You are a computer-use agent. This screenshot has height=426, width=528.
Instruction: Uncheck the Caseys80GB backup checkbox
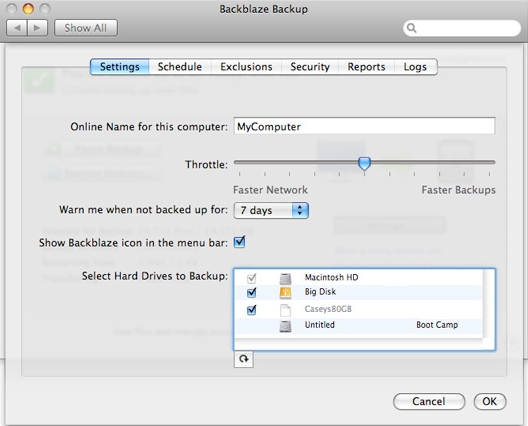pos(252,309)
